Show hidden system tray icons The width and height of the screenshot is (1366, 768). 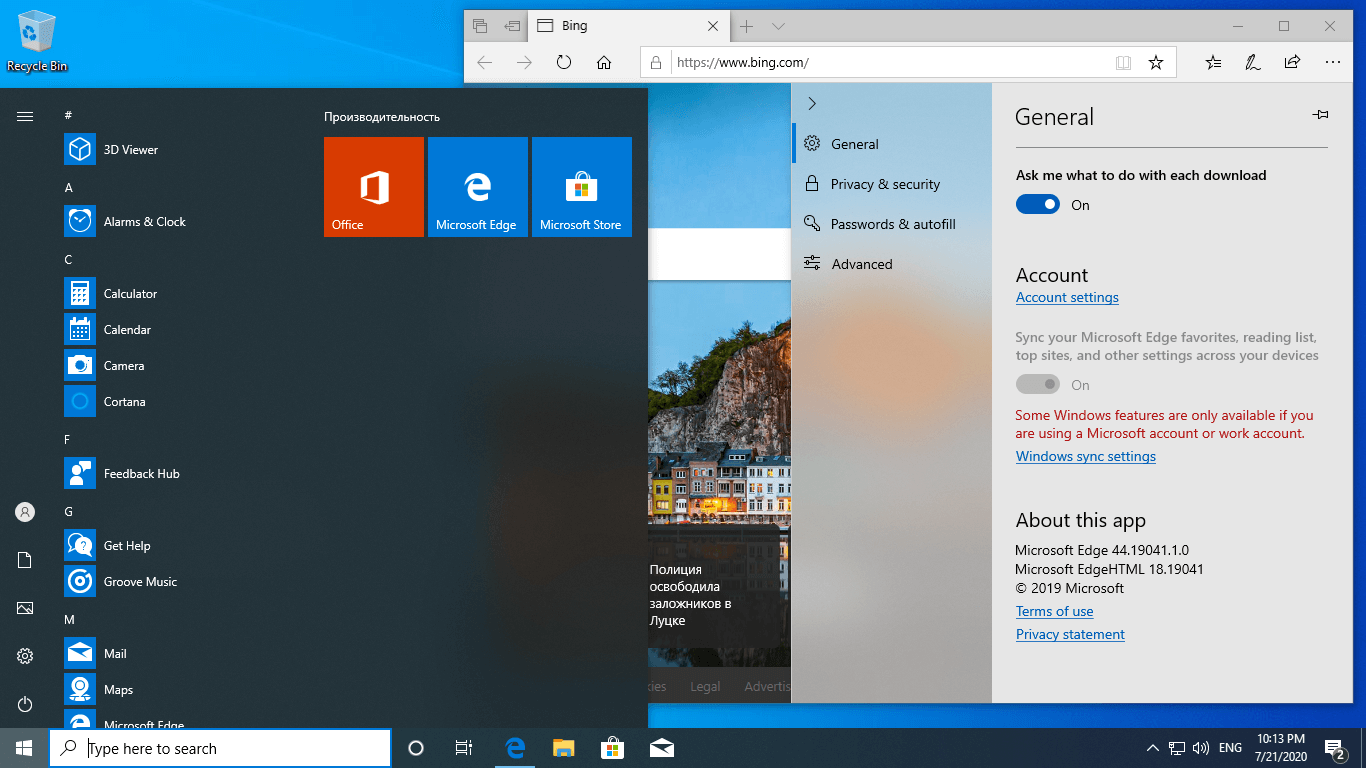pyautogui.click(x=1153, y=748)
